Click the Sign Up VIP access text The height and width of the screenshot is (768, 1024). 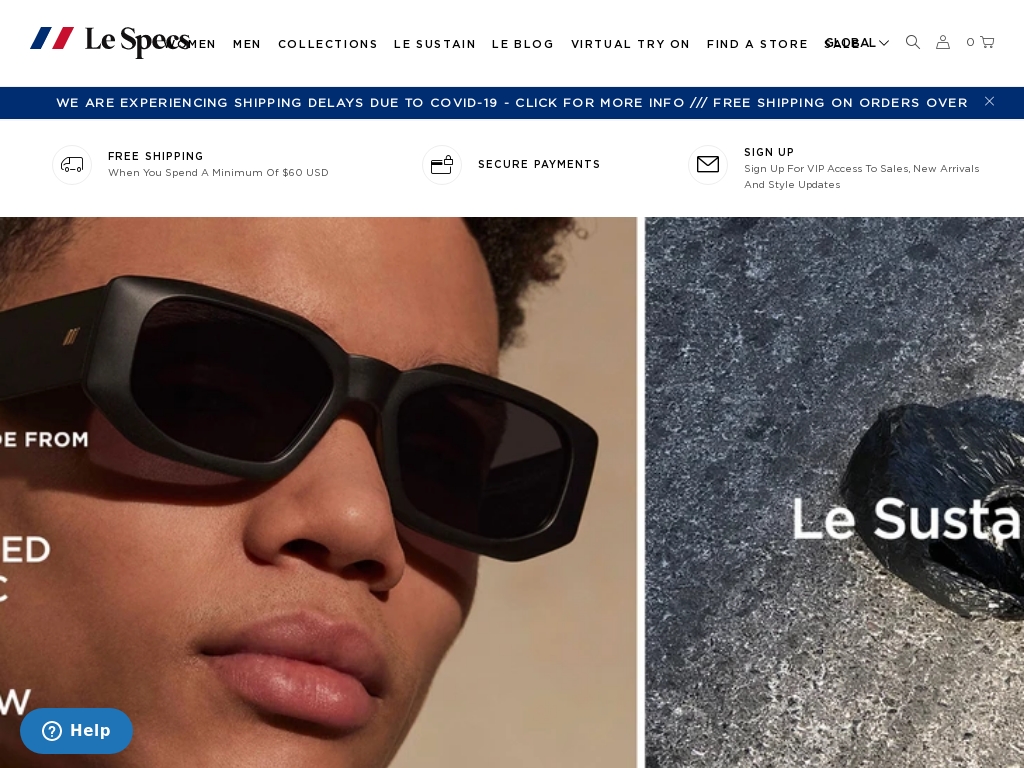click(861, 176)
